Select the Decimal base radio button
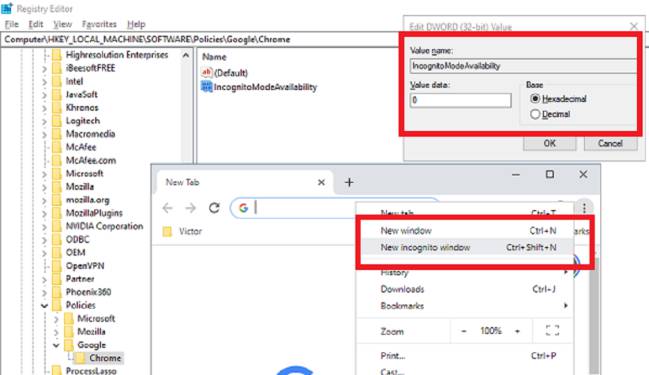 coord(535,114)
